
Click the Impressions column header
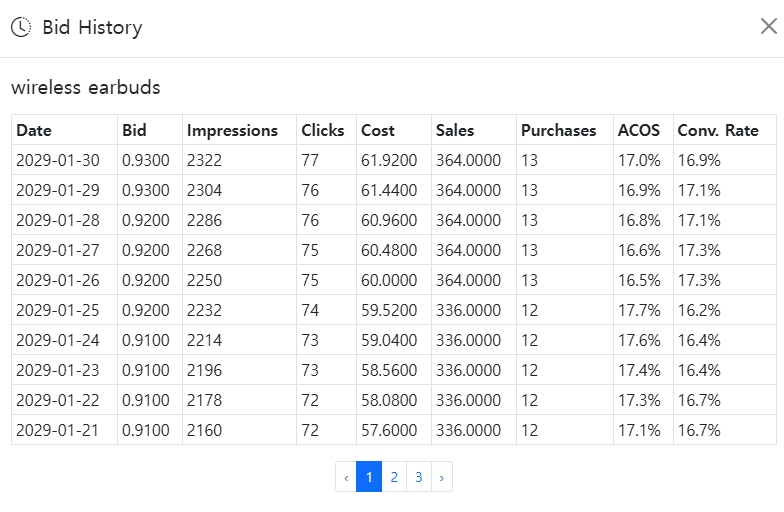point(232,130)
